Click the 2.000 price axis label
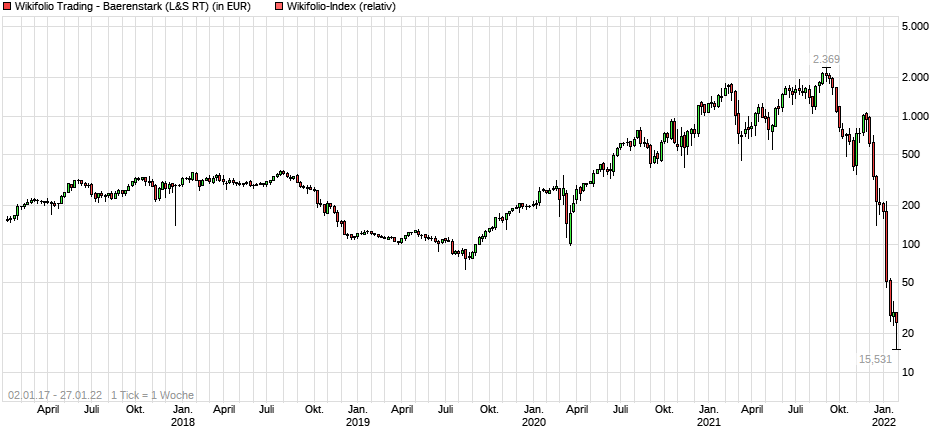The height and width of the screenshot is (435, 940). point(915,77)
